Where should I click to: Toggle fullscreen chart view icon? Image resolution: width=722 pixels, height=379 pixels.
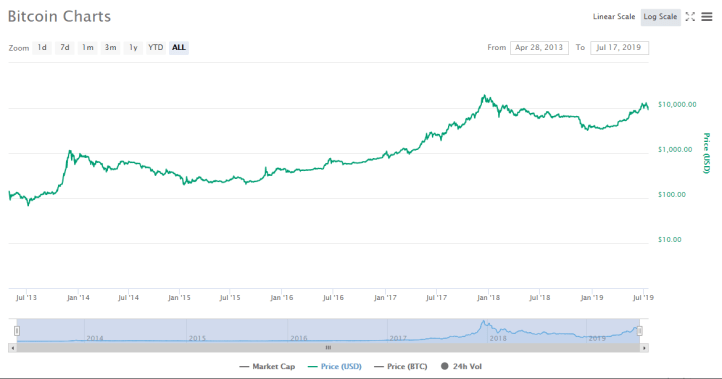pos(690,17)
